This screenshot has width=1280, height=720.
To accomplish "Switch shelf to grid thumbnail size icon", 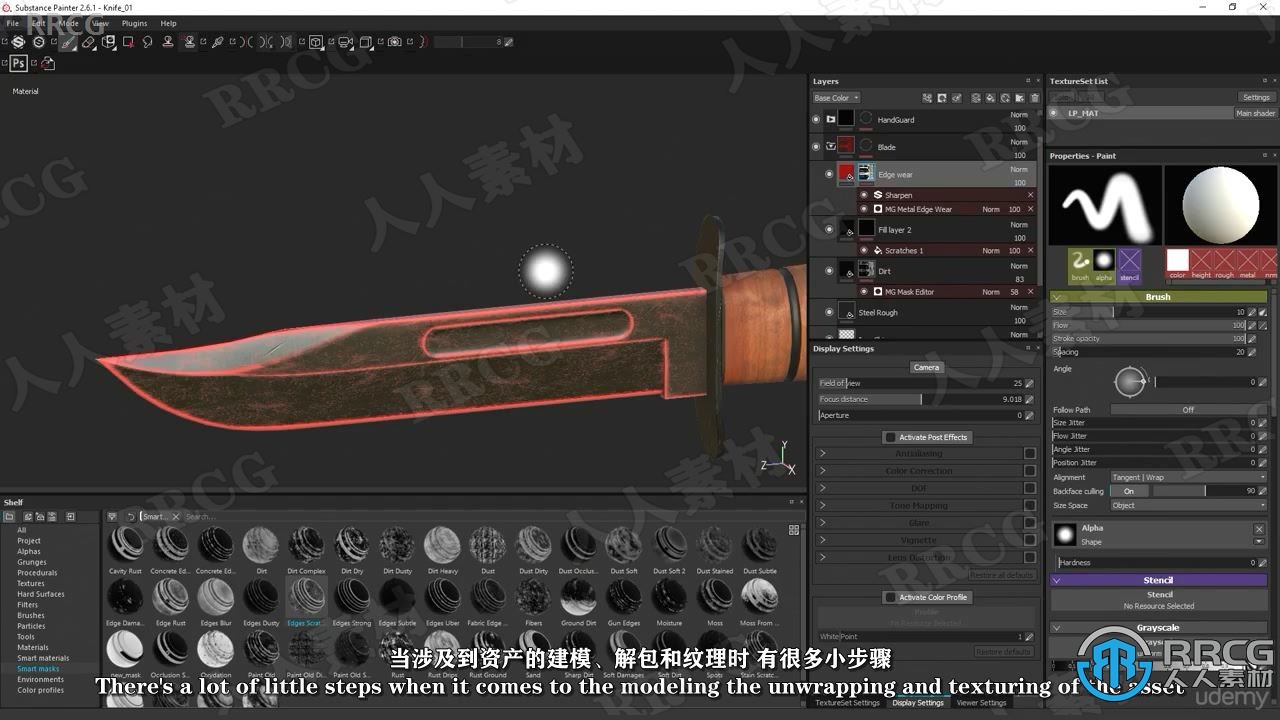I will pyautogui.click(x=794, y=530).
